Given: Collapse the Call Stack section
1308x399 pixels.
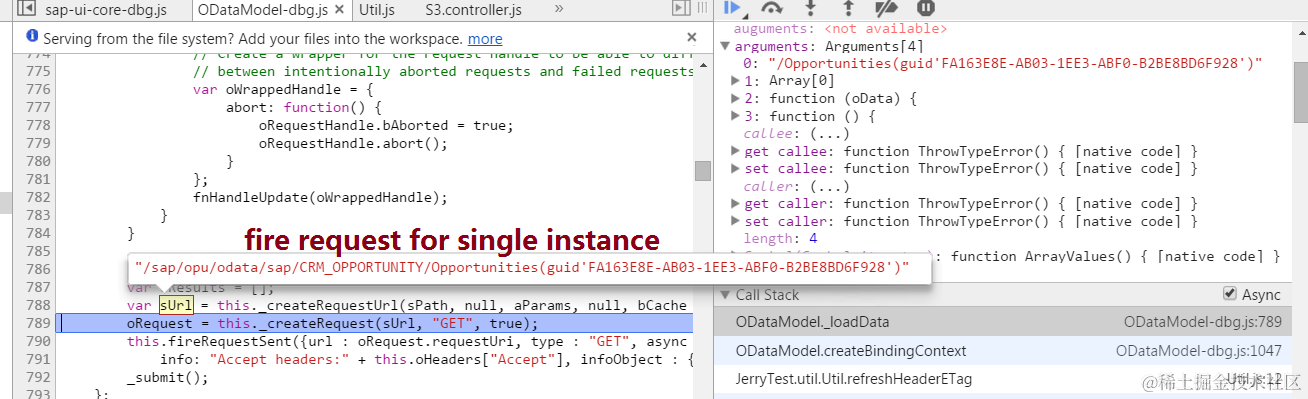Looking at the screenshot, I should pyautogui.click(x=725, y=295).
